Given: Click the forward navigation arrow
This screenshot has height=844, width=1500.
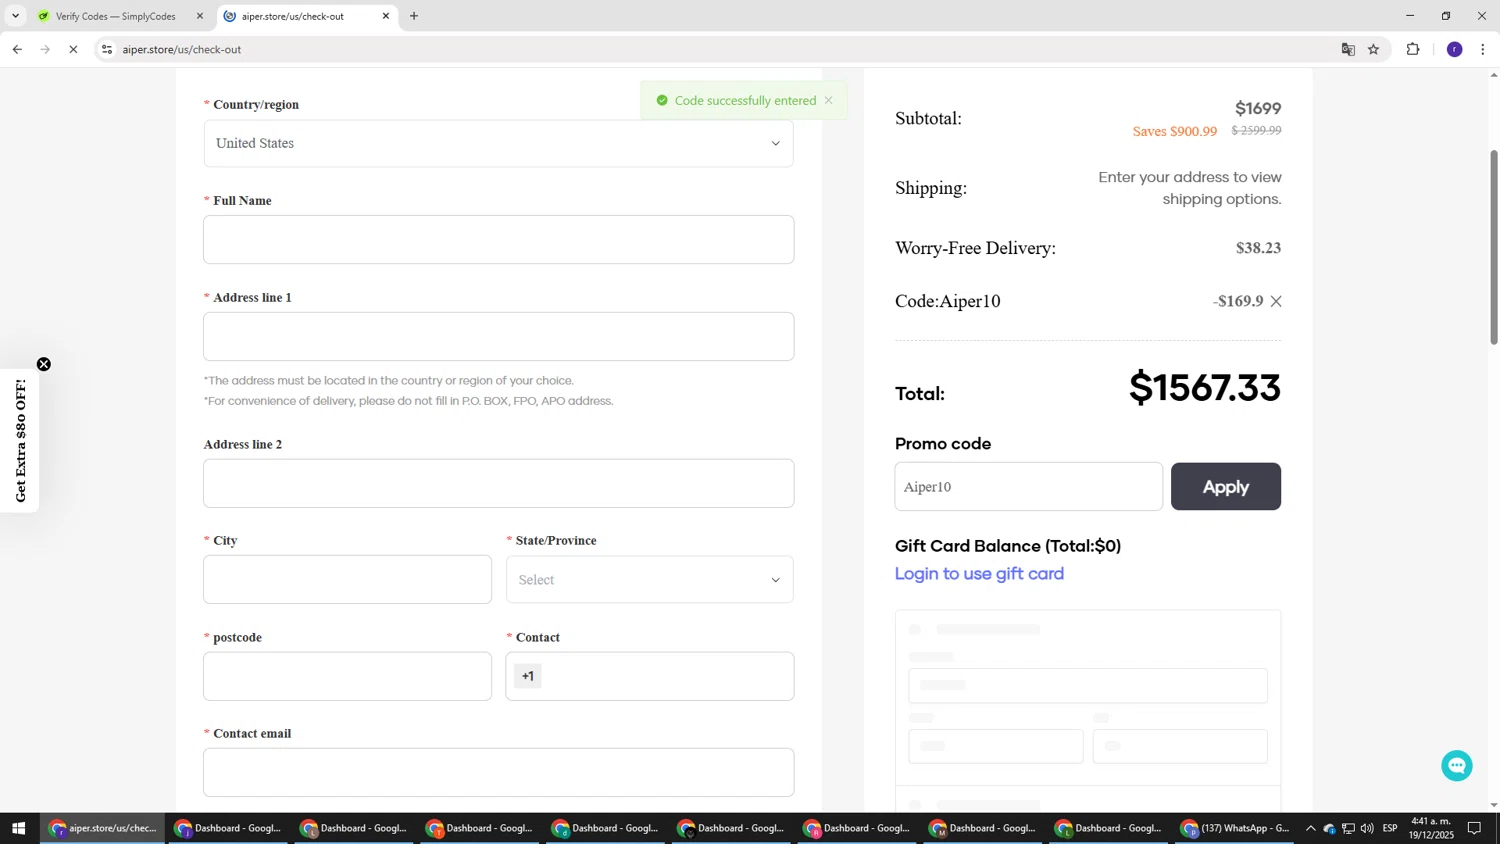Looking at the screenshot, I should tap(45, 49).
